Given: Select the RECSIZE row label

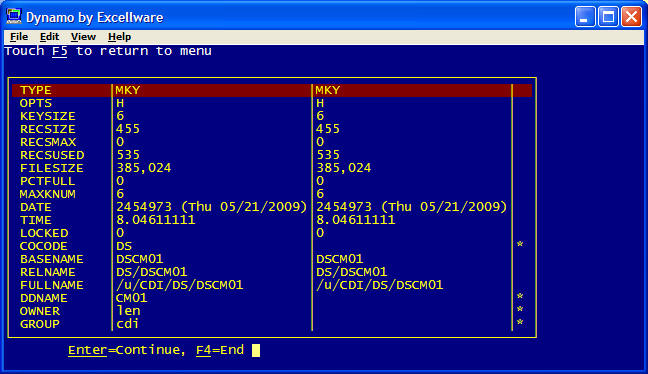Looking at the screenshot, I should [x=48, y=129].
